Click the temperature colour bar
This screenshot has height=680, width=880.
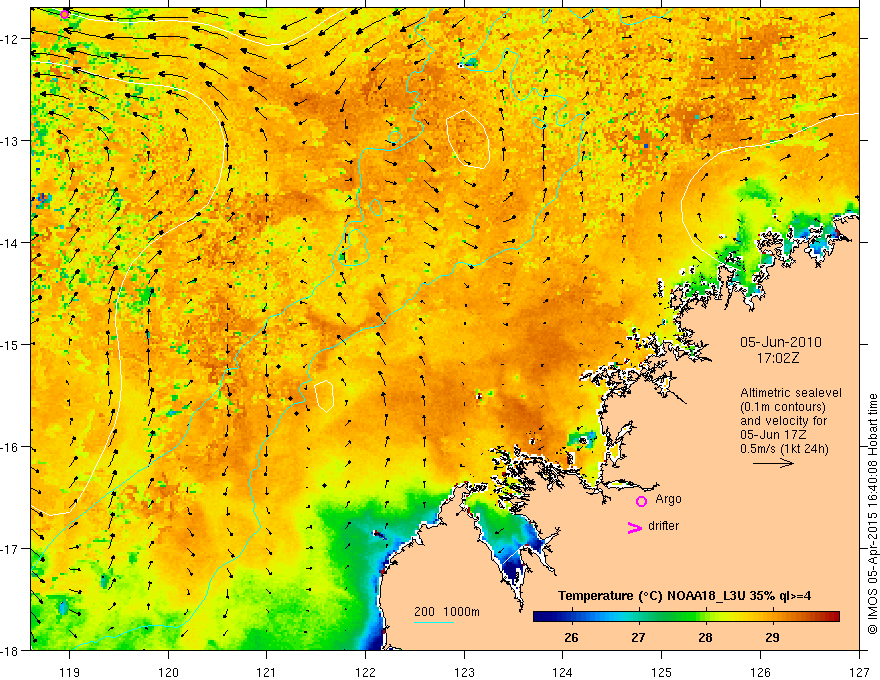tap(686, 617)
